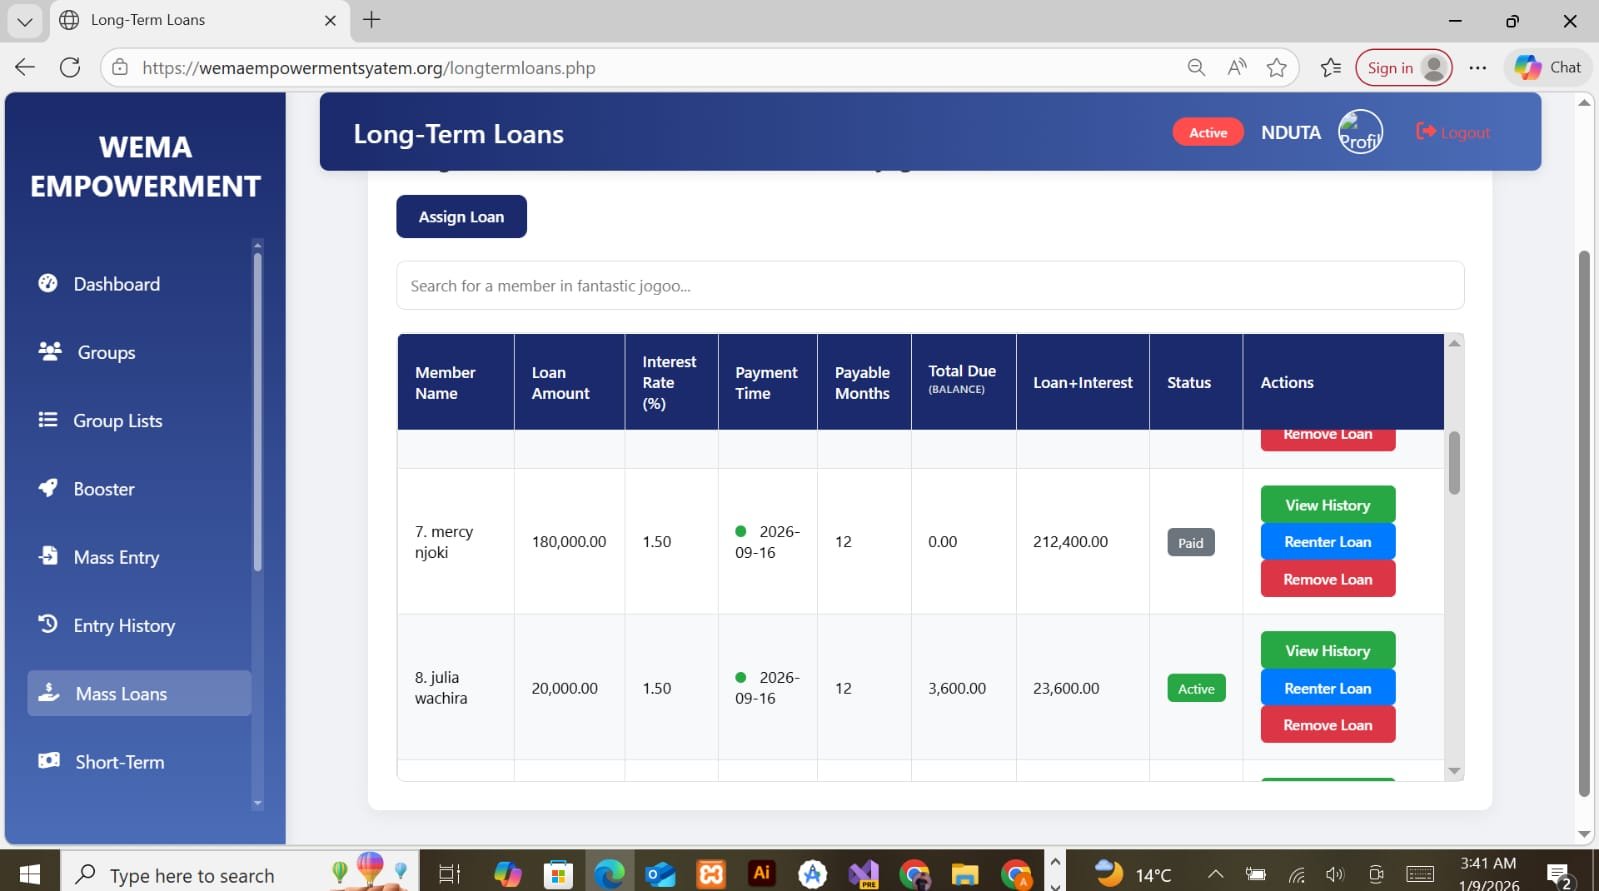Image resolution: width=1599 pixels, height=891 pixels.
Task: Open Adobe Illustrator from taskbar
Action: coord(762,873)
